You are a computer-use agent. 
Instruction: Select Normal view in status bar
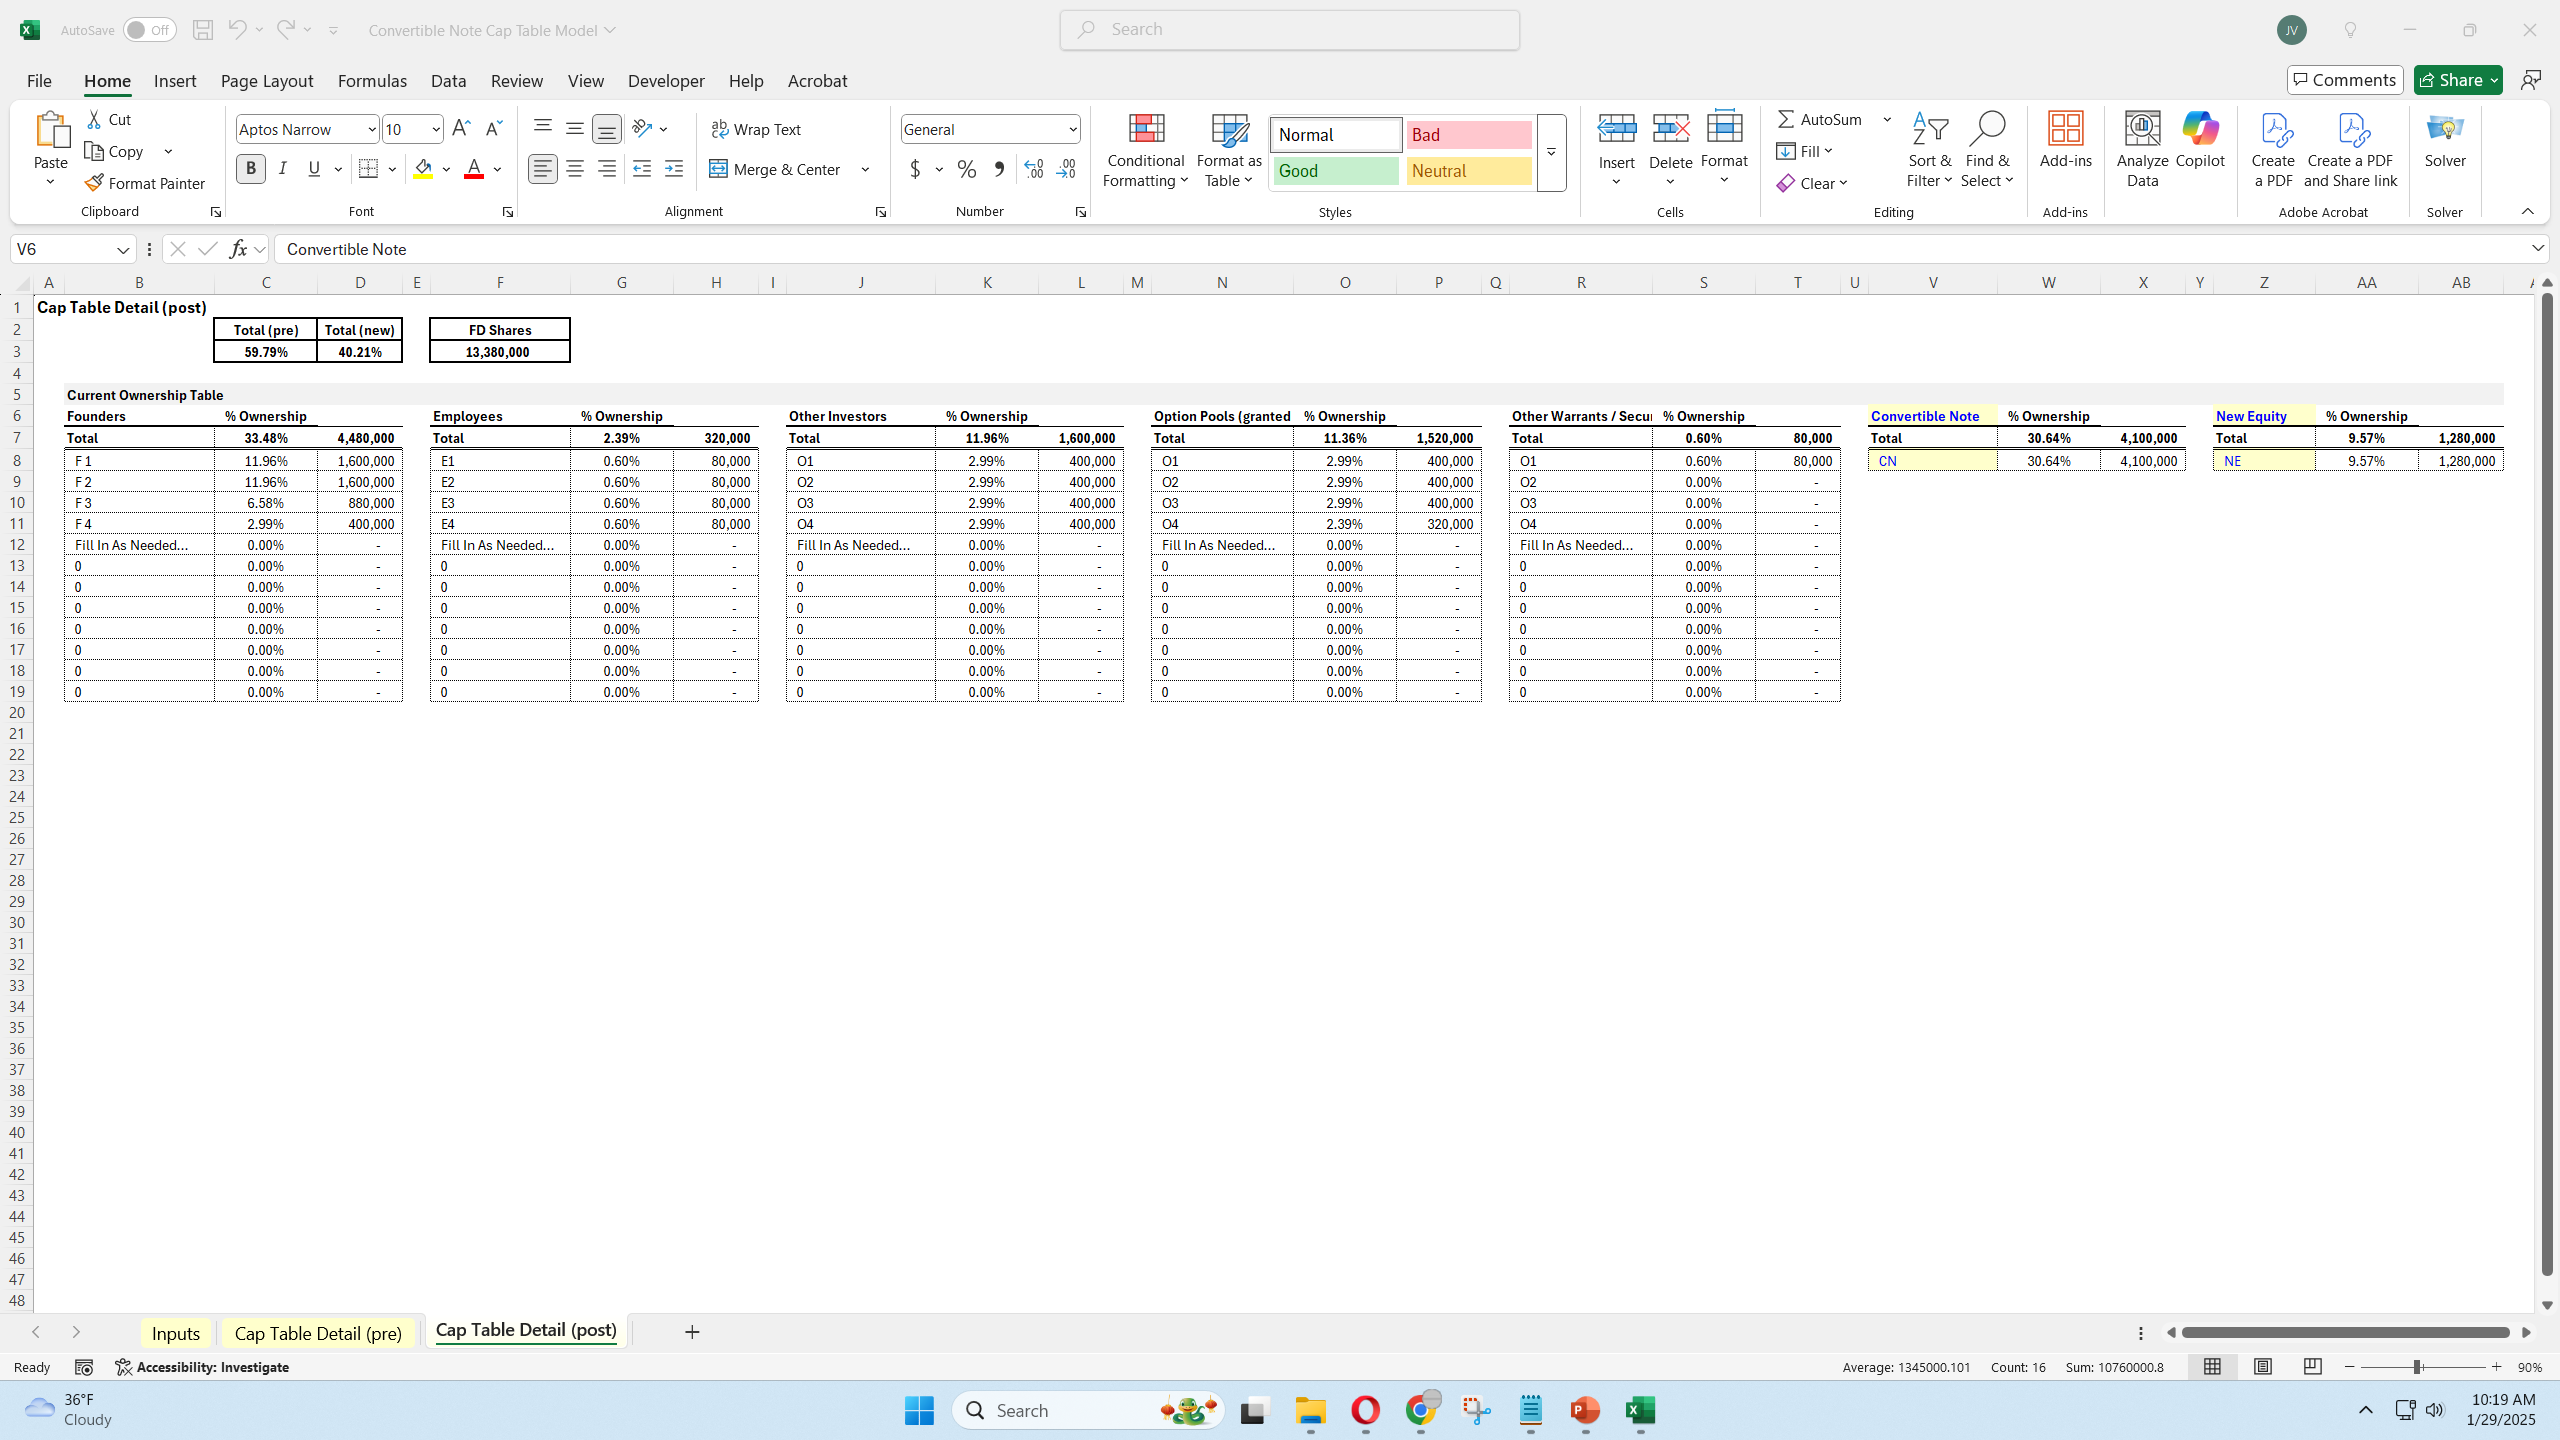(x=2212, y=1367)
